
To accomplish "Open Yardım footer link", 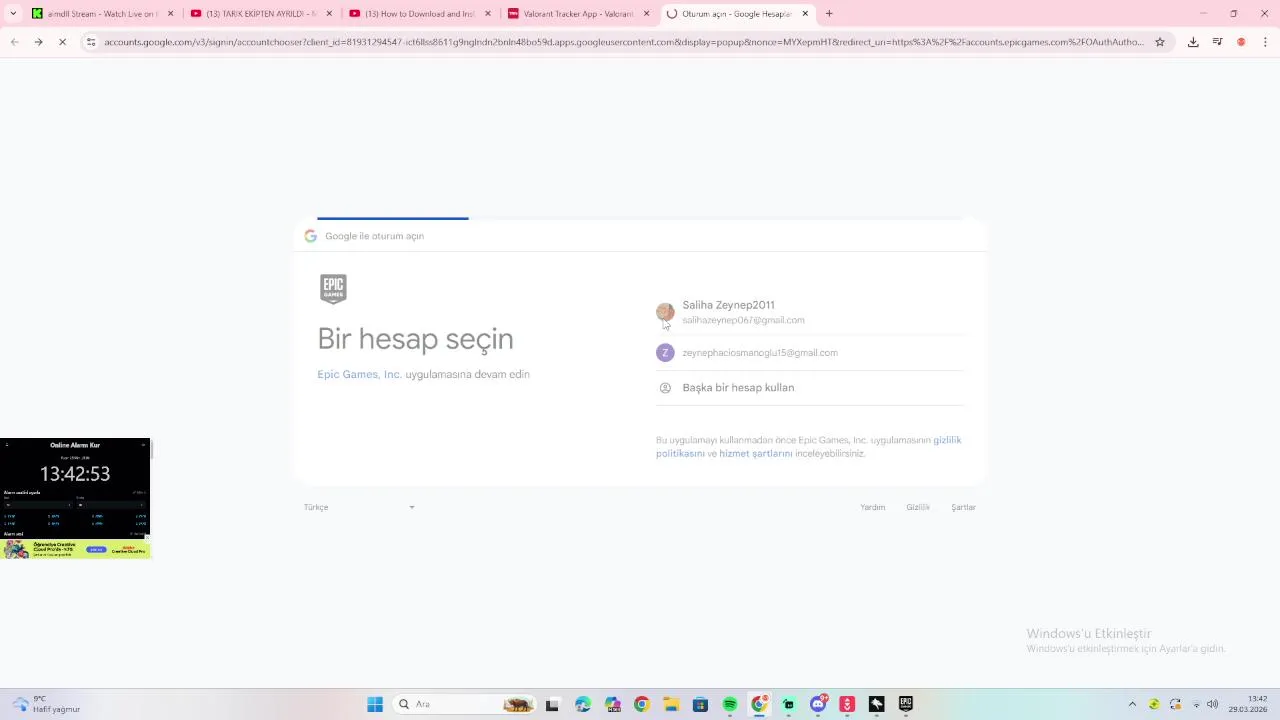I will [x=872, y=507].
